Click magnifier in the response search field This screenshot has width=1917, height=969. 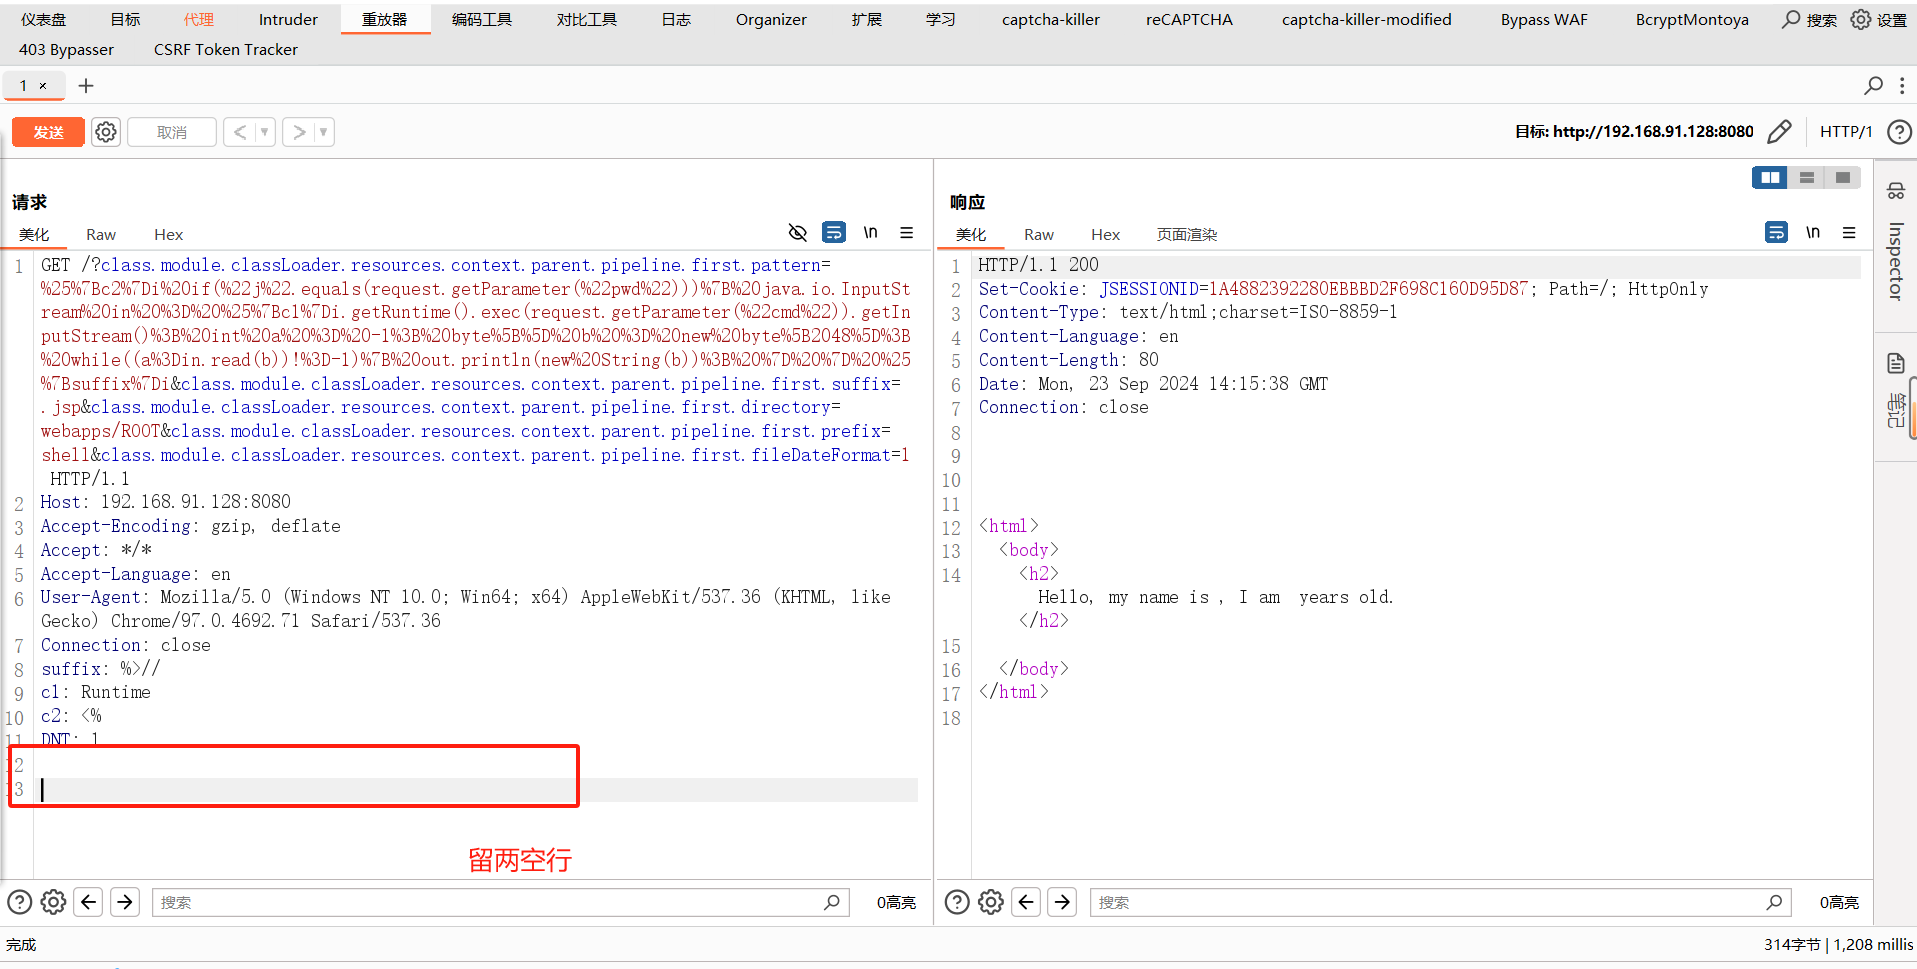pos(1774,902)
